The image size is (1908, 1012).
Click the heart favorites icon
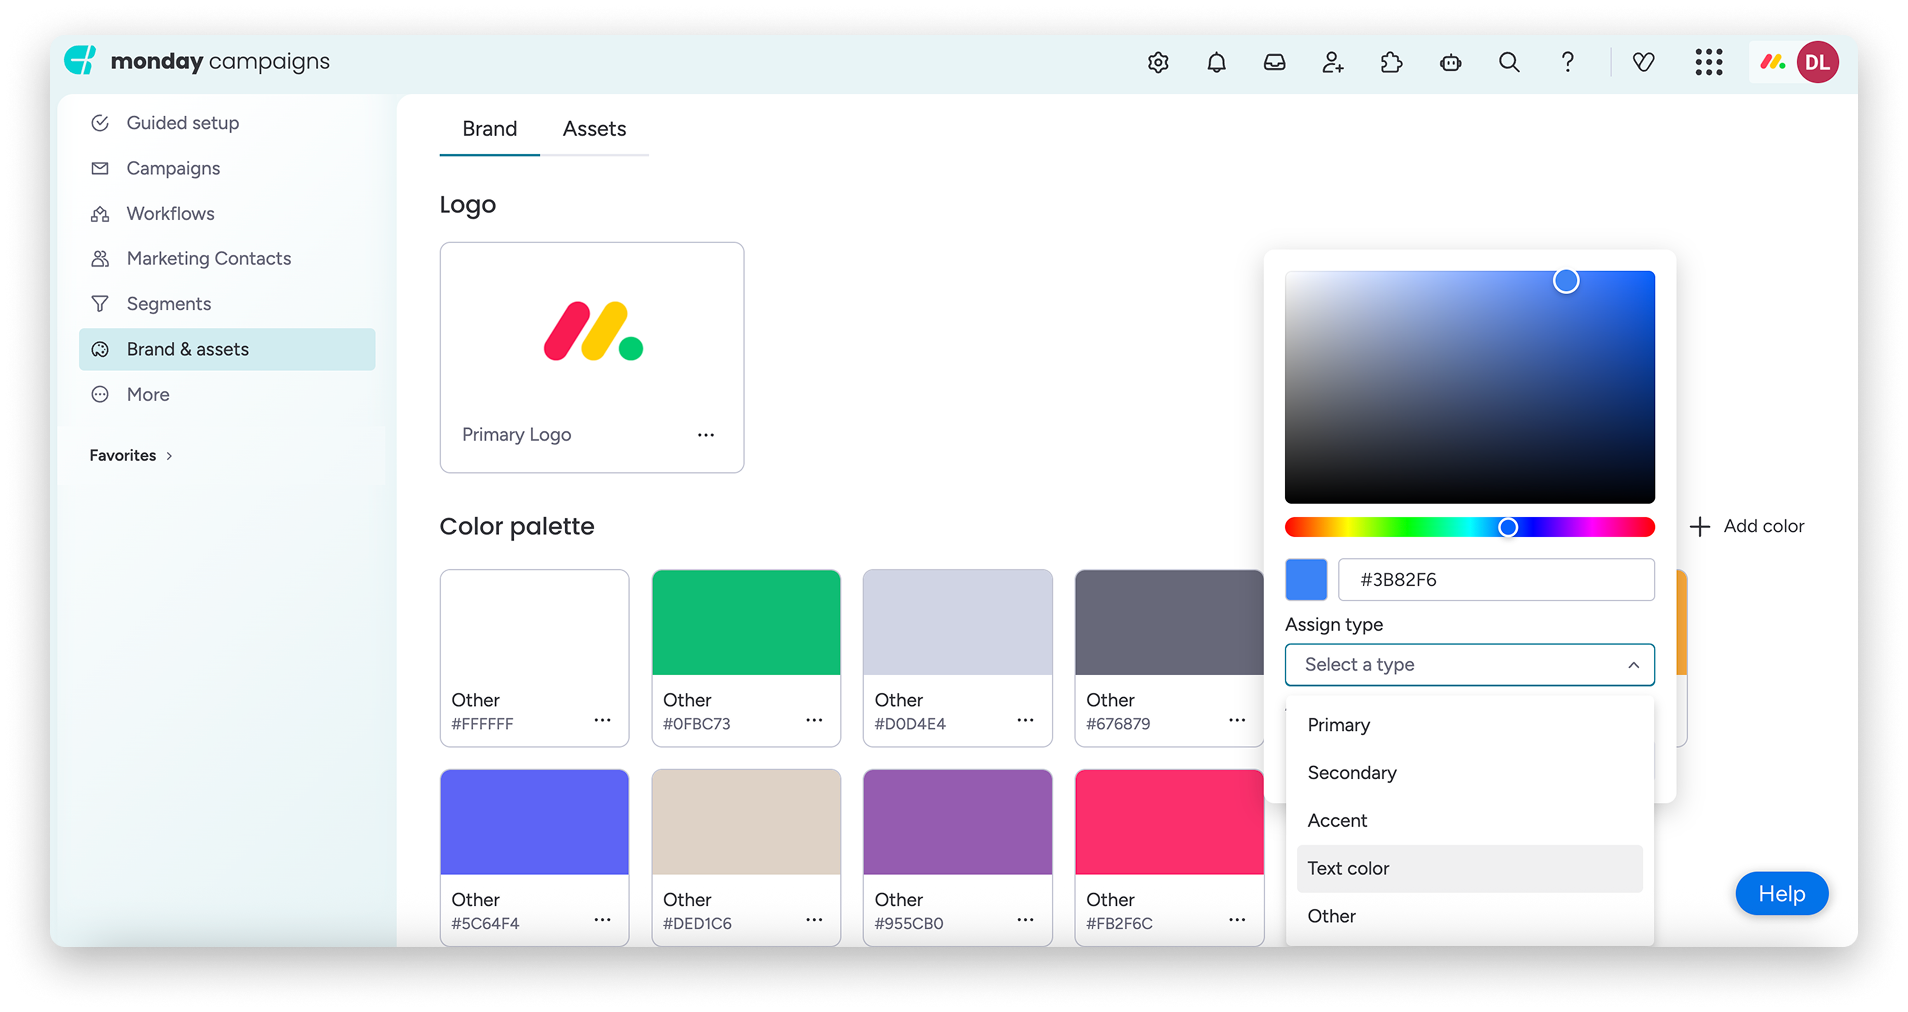click(x=1643, y=62)
